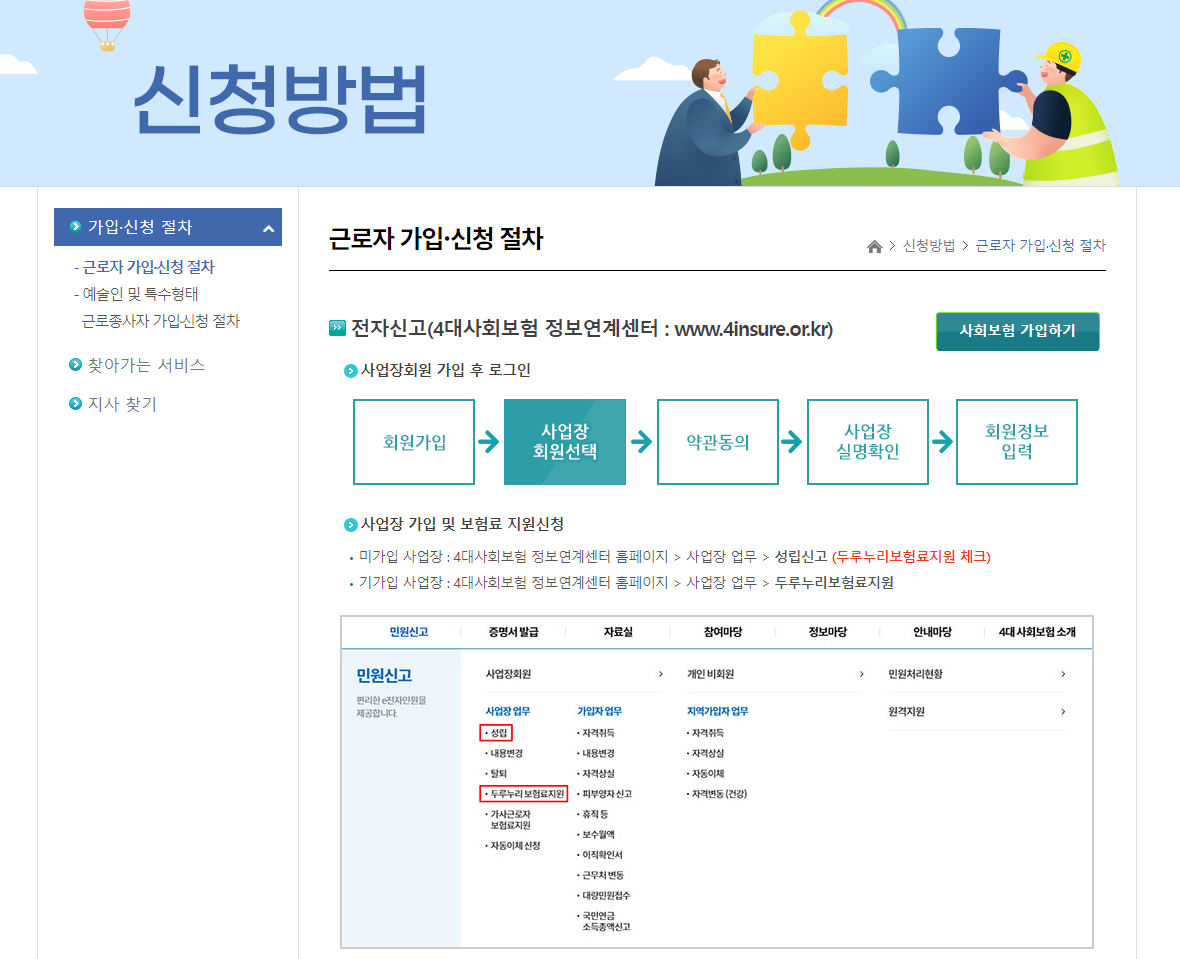Click the arrow between 회원가입 and 사업장 회원선택
This screenshot has width=1180, height=959.
pos(490,442)
